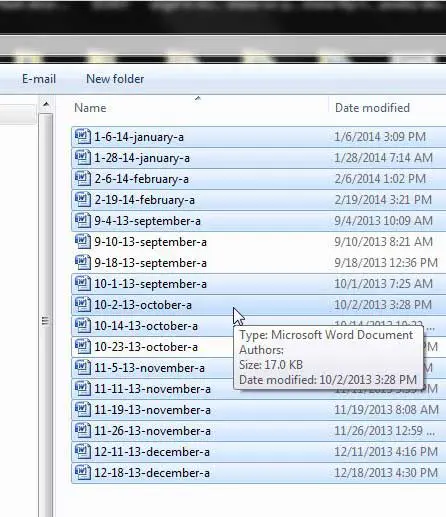Click the Word icon for 1-6-14-january-a
The height and width of the screenshot is (517, 446).
click(x=83, y=137)
